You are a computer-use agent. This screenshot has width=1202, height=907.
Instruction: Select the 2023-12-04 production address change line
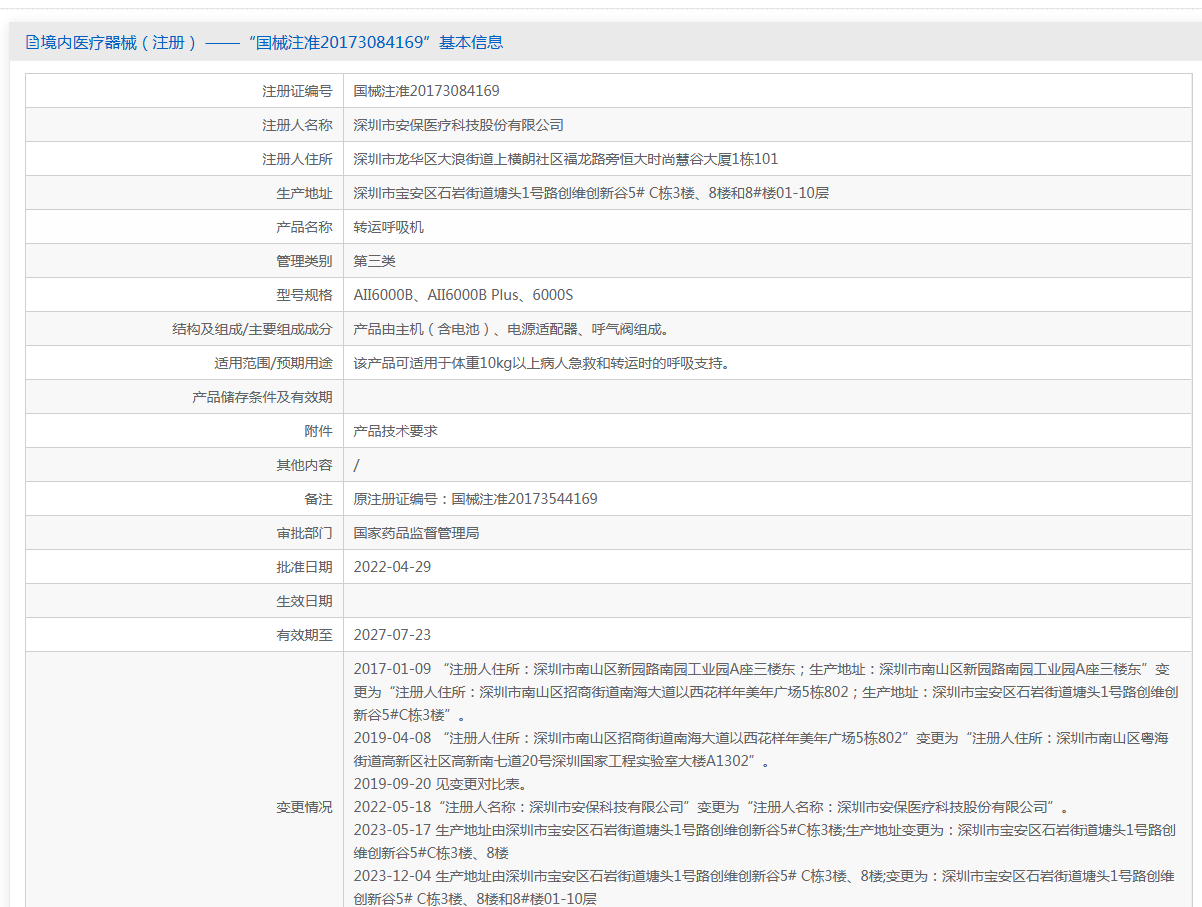[x=764, y=887]
